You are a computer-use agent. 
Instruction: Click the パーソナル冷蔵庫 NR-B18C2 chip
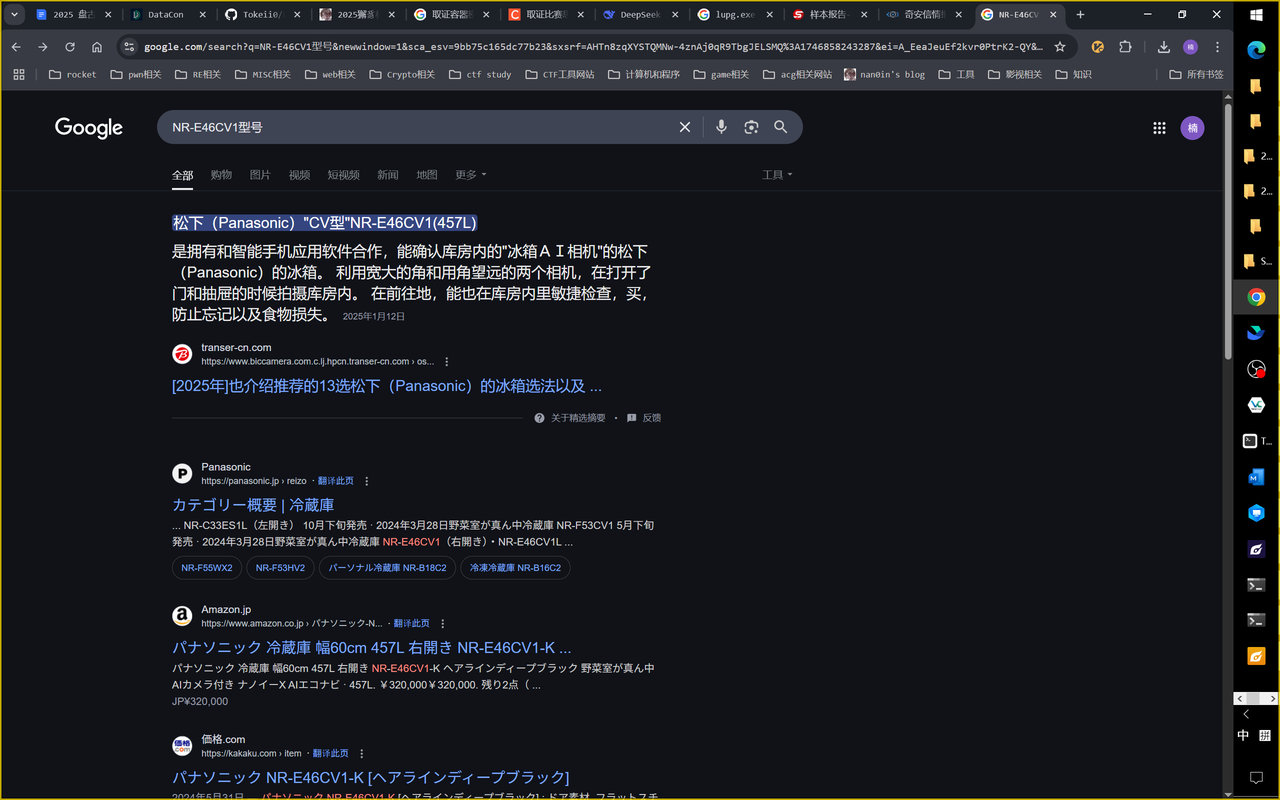click(x=387, y=568)
